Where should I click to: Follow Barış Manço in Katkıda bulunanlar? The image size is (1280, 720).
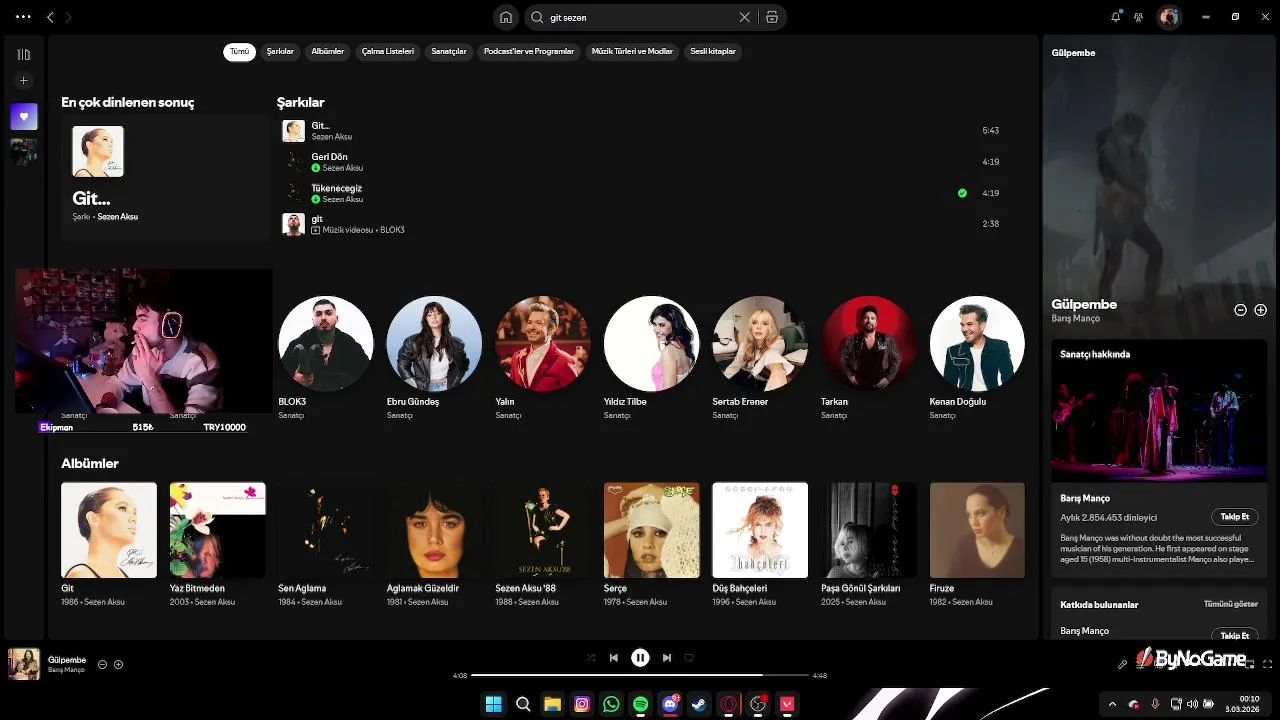coord(1235,635)
